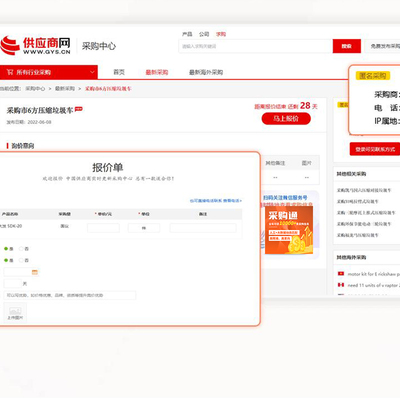The width and height of the screenshot is (400, 400).
Task: Open the 采购中心 breadcrumb link
Action: (x=35, y=89)
